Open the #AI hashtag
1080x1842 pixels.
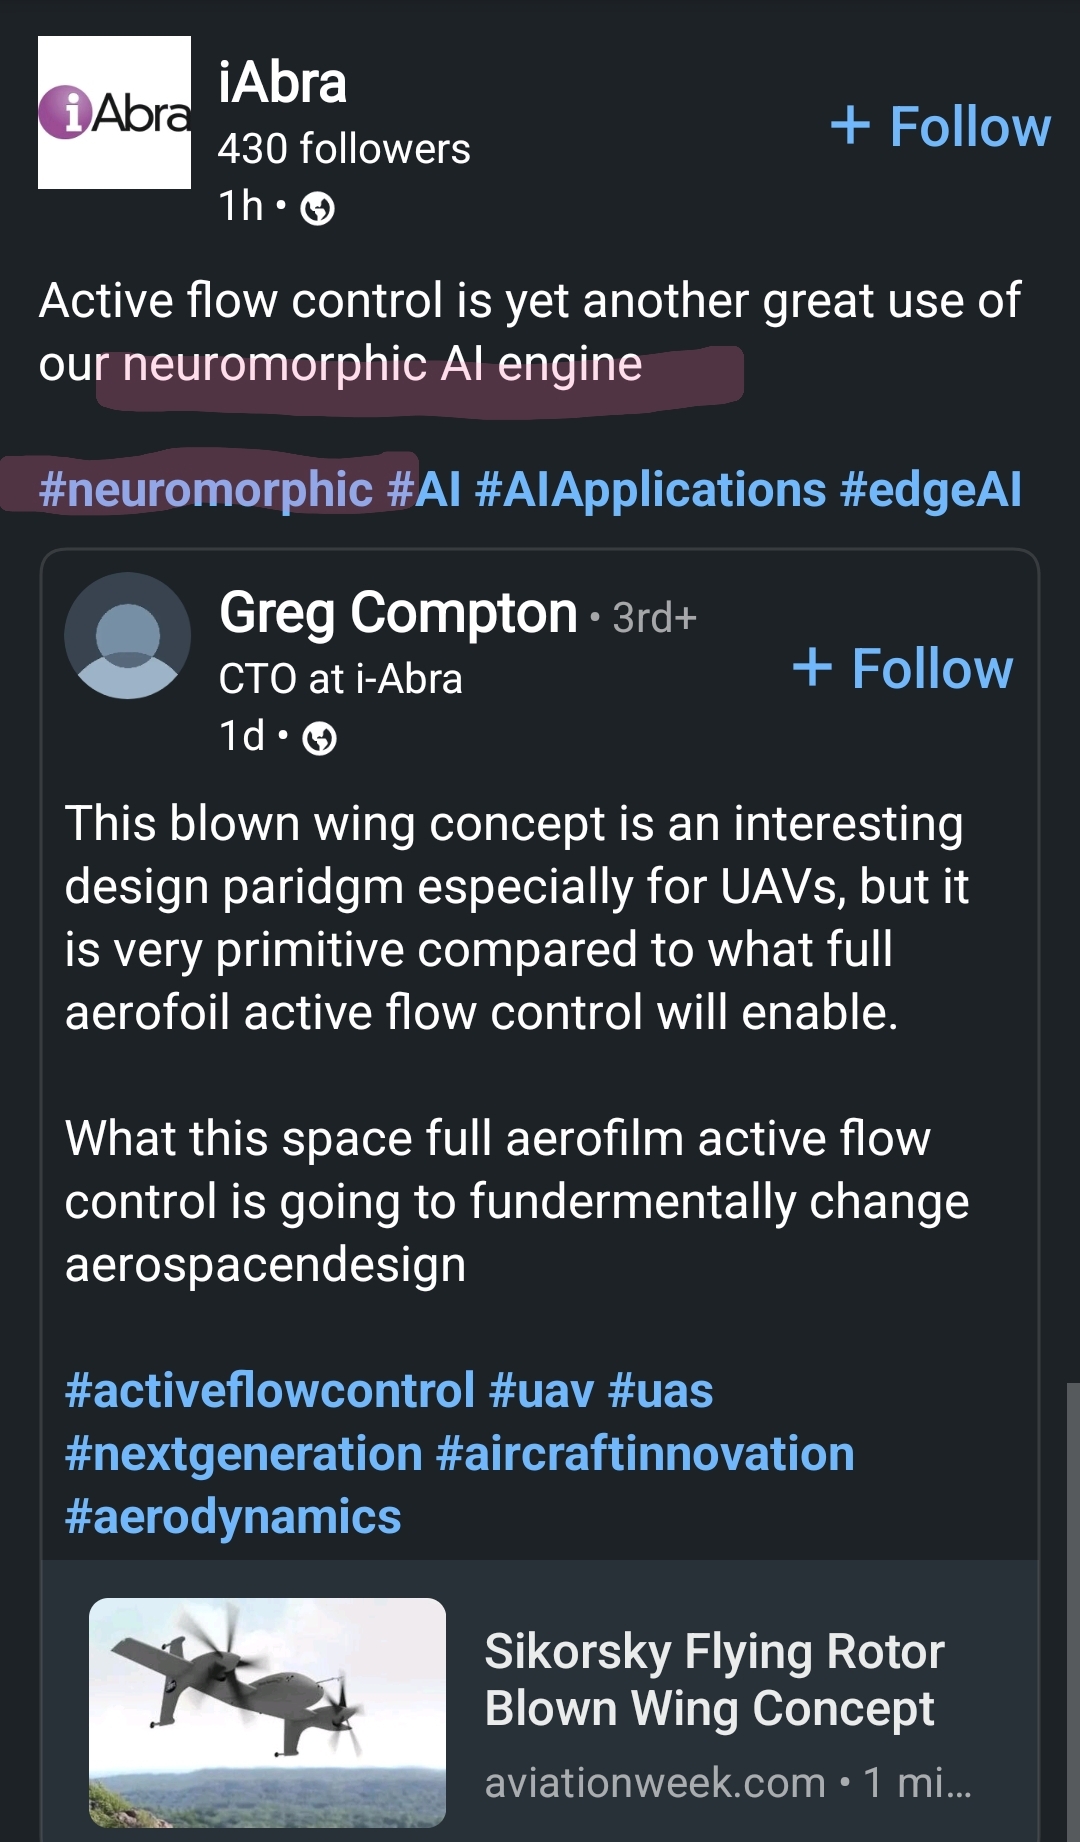424,490
